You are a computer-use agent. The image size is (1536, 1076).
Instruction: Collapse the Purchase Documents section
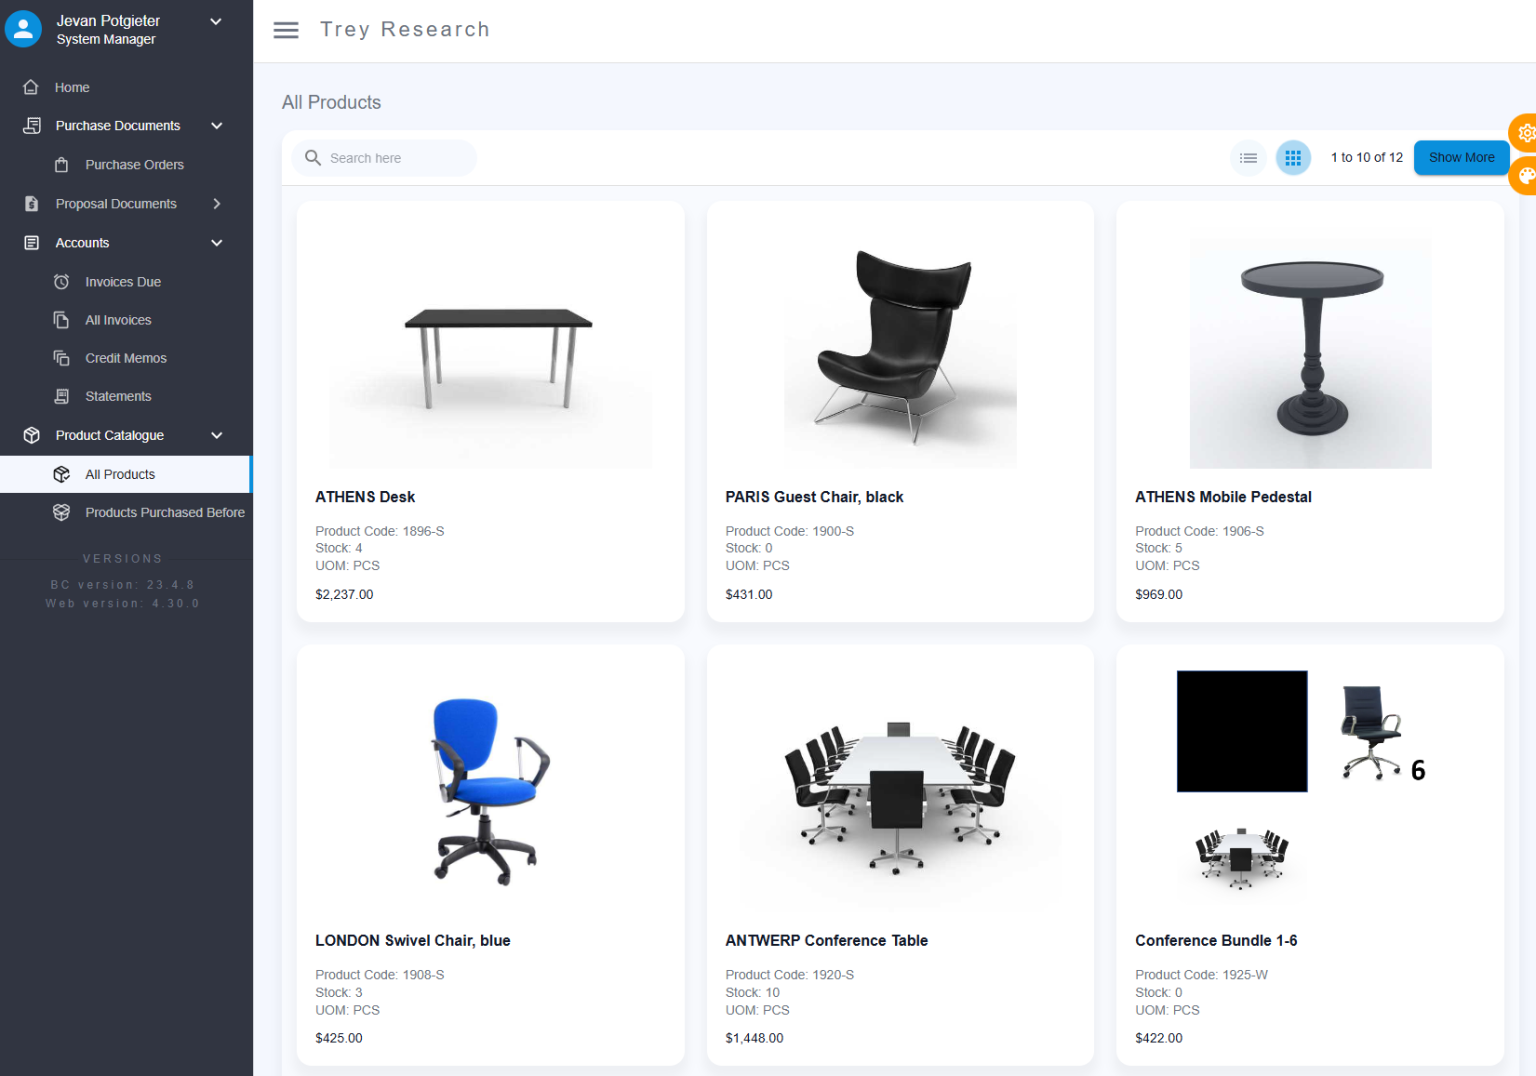217,126
